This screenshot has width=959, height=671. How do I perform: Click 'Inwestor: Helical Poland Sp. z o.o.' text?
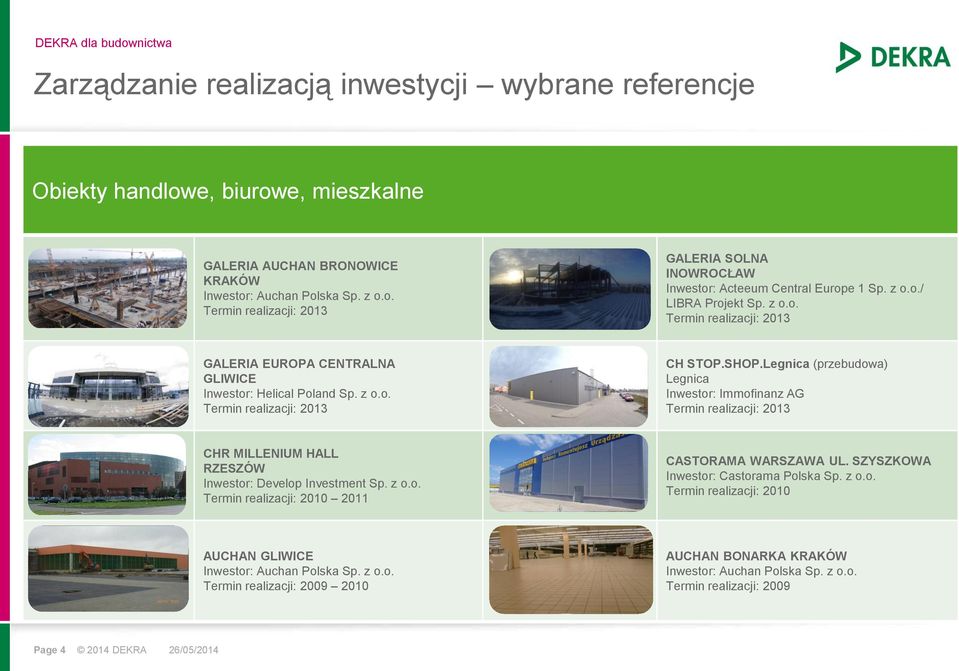click(297, 394)
